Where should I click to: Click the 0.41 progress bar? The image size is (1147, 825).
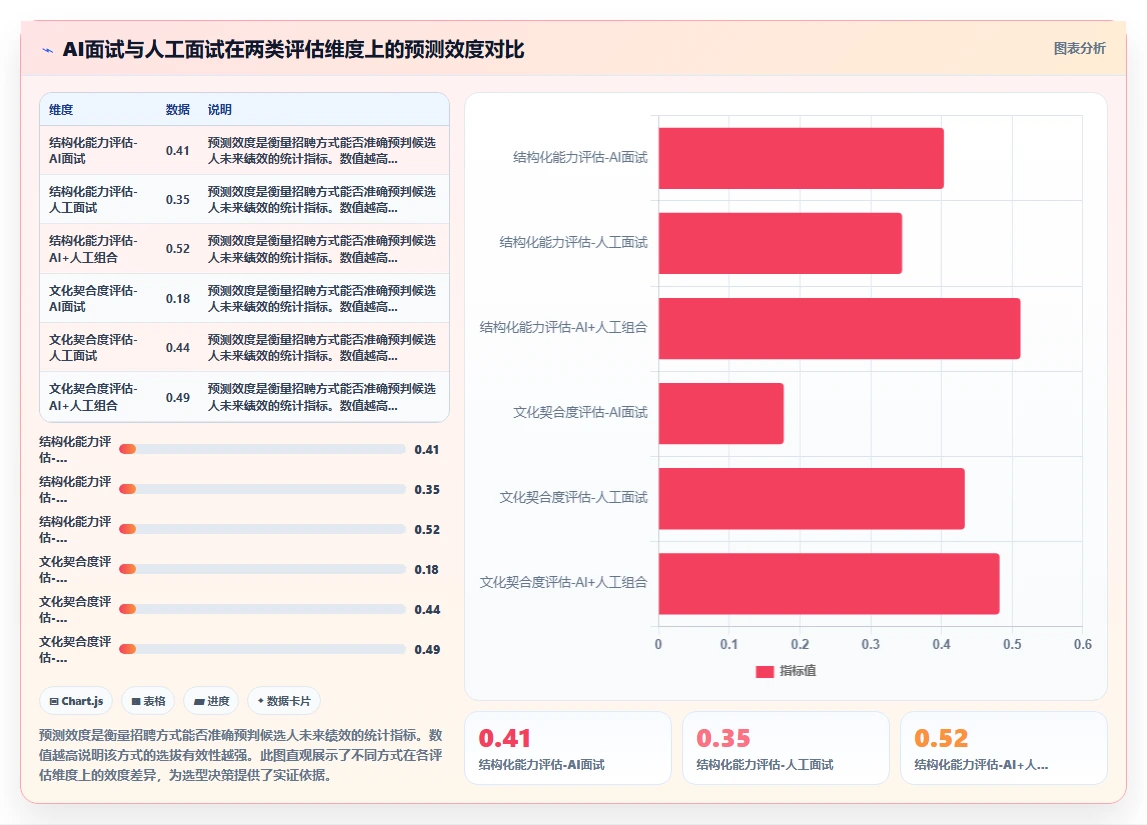tap(262, 449)
